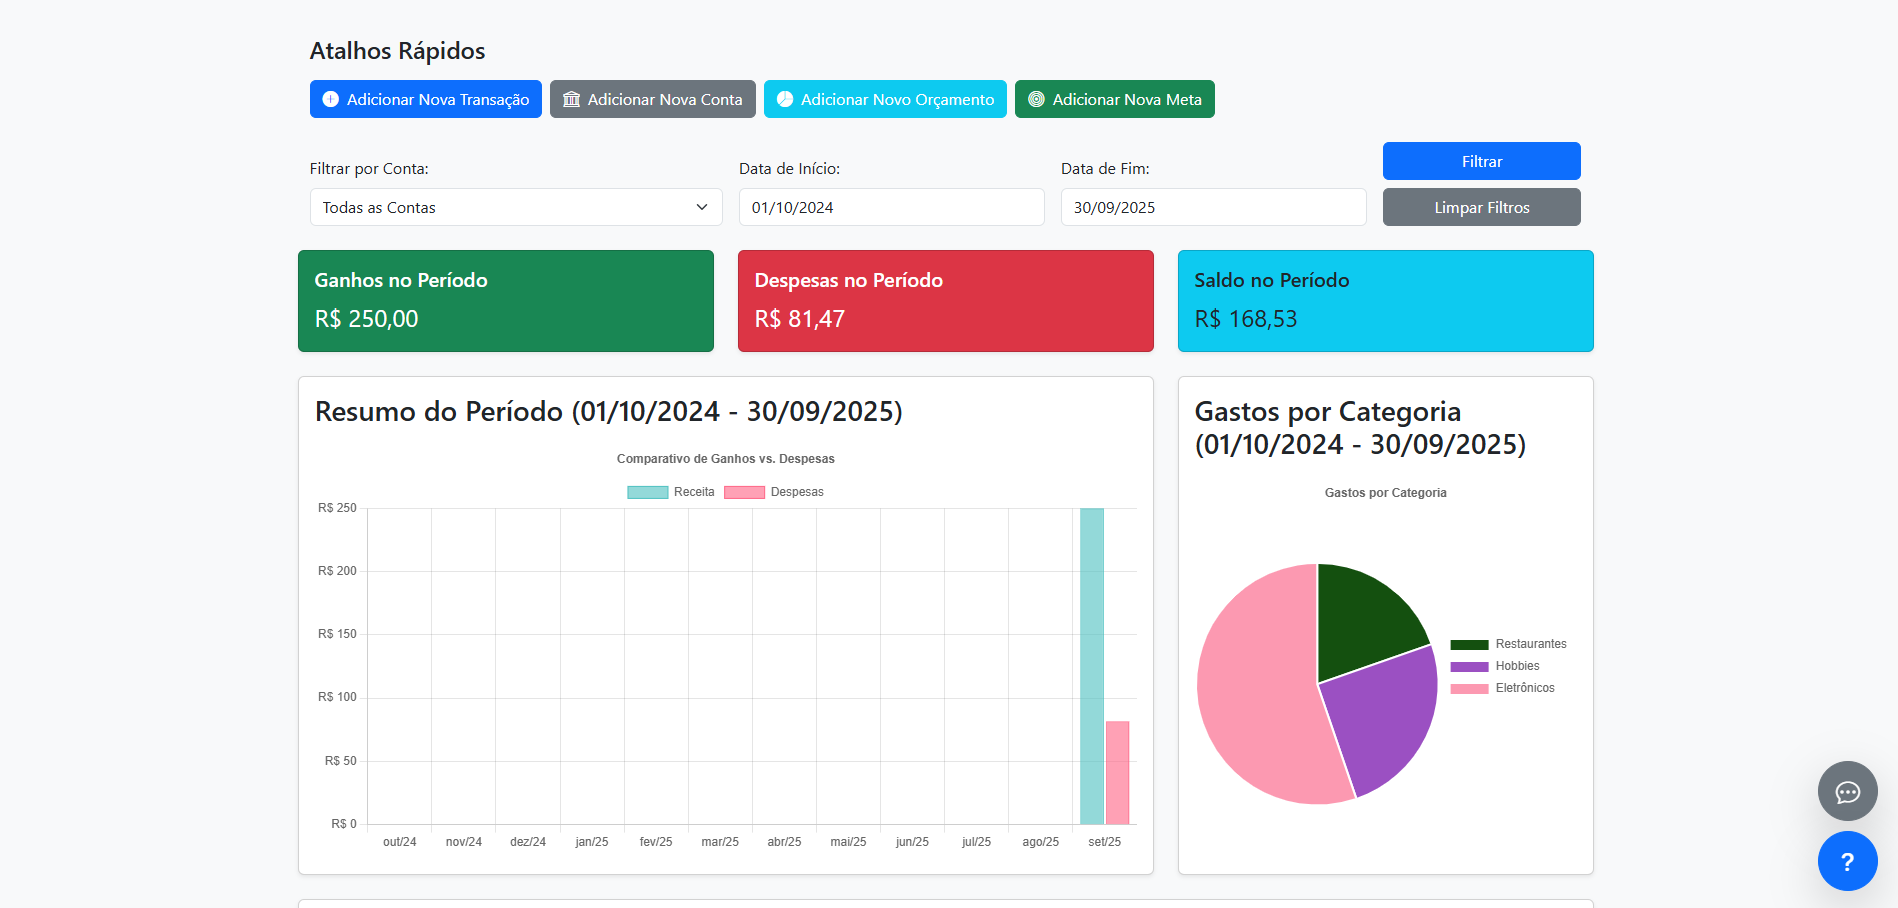Click the Data de Fim date field
The width and height of the screenshot is (1898, 908).
[x=1213, y=207]
